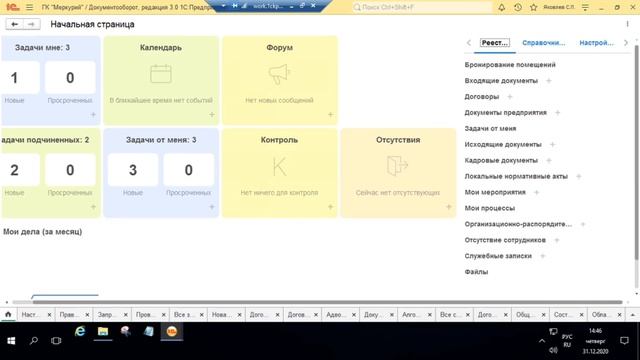Expand open windows list arrow
Screen dimensions: 640x360
click(633, 315)
